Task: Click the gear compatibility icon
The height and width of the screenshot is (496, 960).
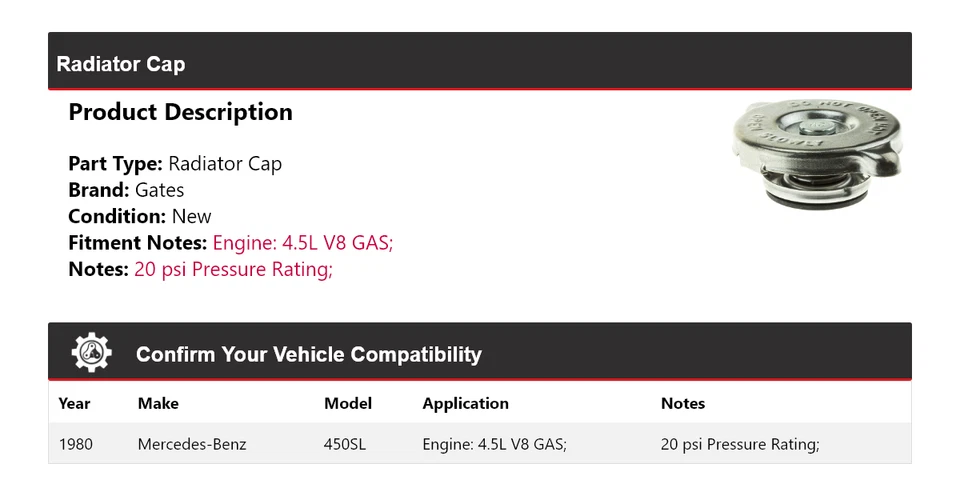Action: point(92,353)
